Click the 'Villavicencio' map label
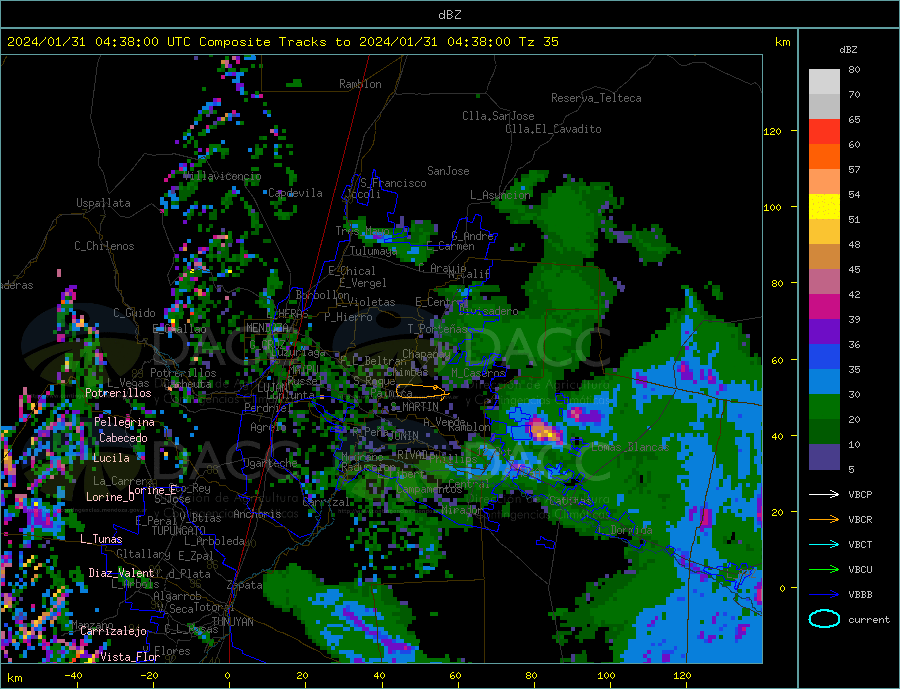900x689 pixels. coord(223,176)
